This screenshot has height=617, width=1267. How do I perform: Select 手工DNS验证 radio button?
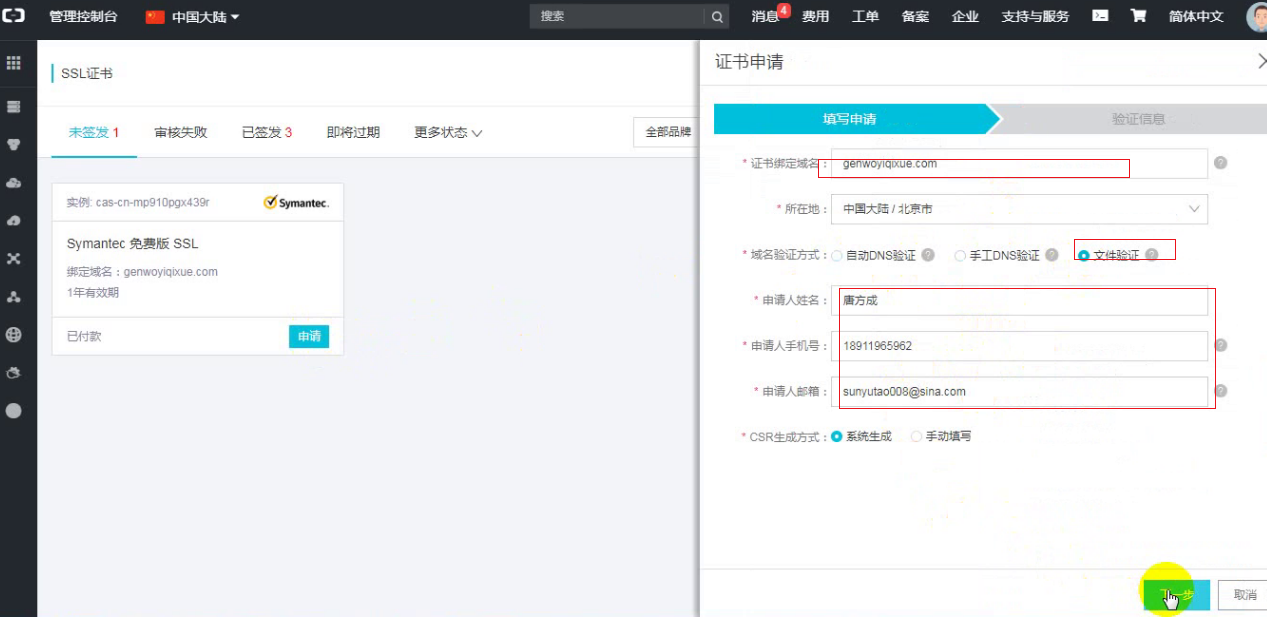[x=960, y=256]
